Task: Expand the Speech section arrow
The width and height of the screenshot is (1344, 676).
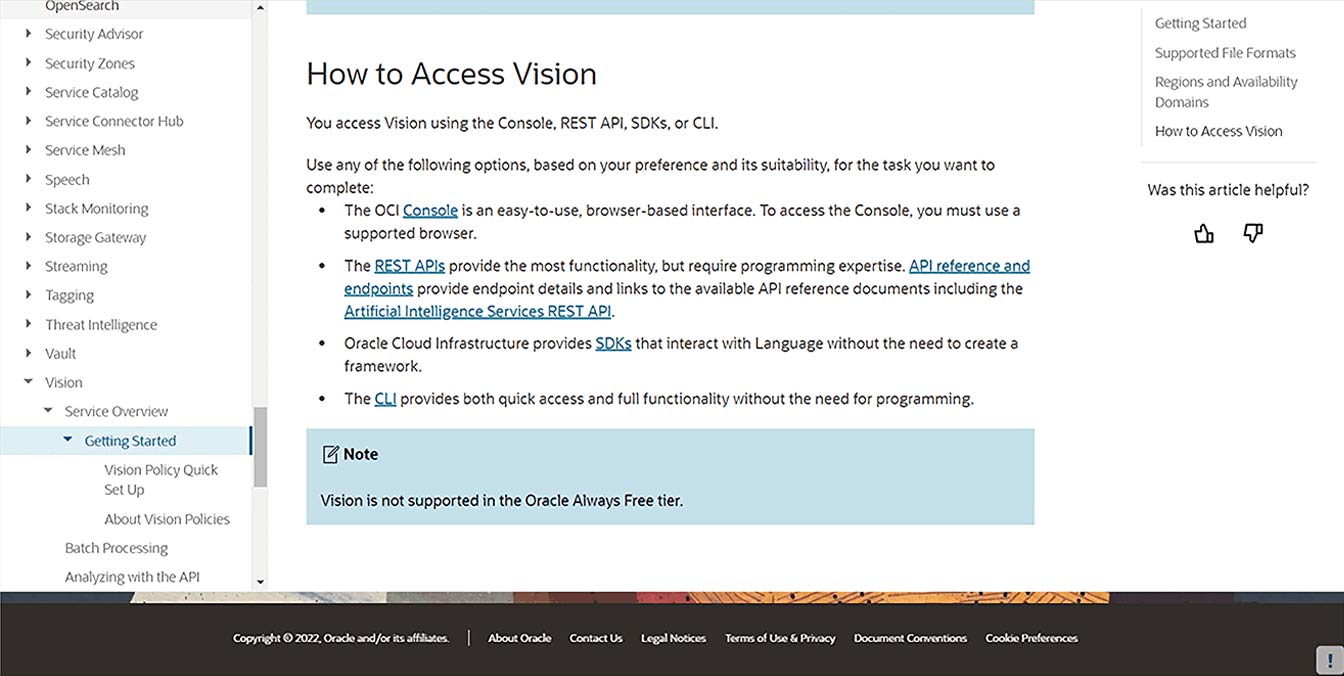Action: tap(29, 179)
